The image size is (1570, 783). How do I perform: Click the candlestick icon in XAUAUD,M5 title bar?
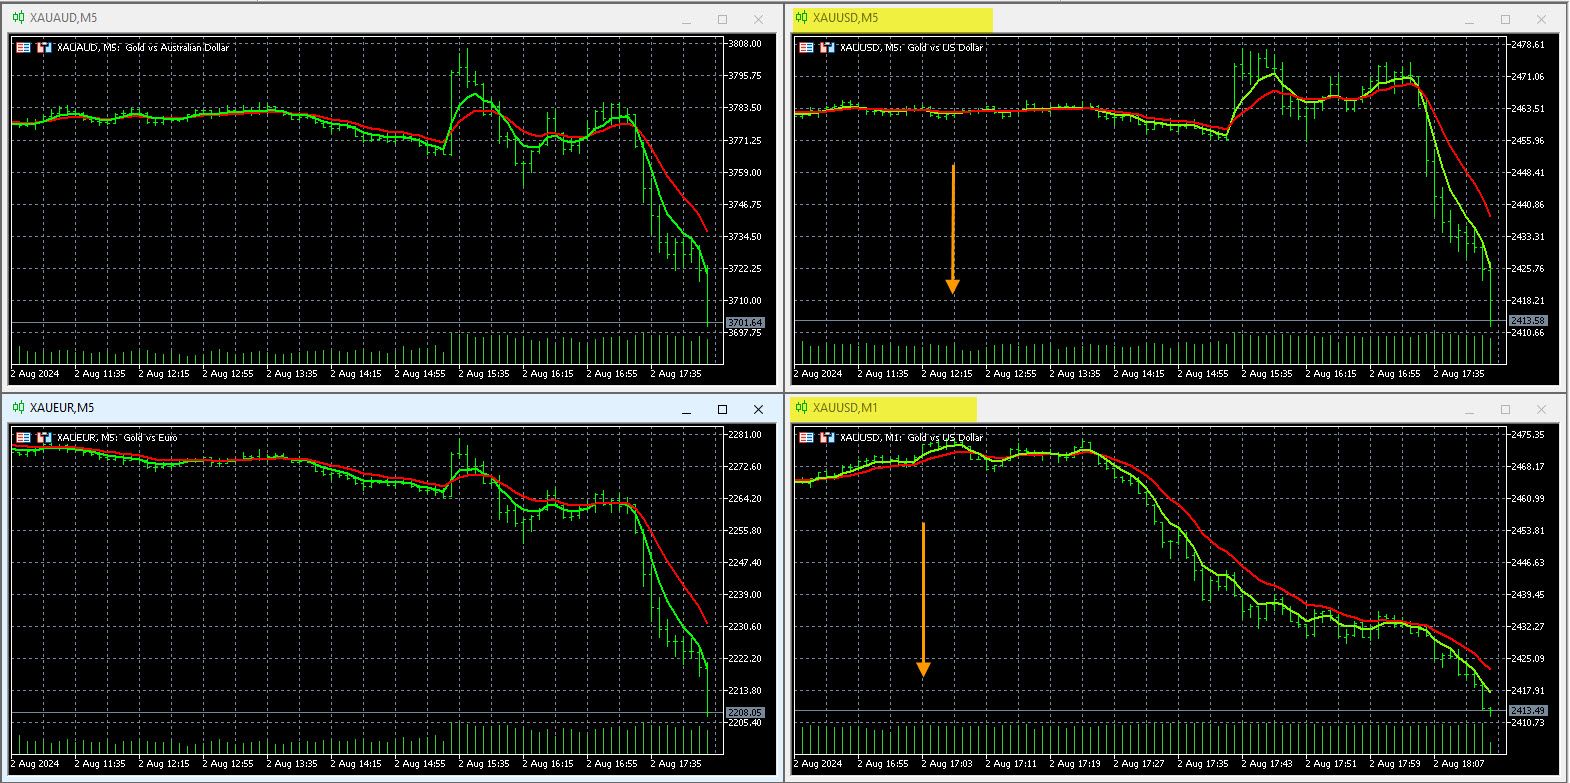[18, 18]
